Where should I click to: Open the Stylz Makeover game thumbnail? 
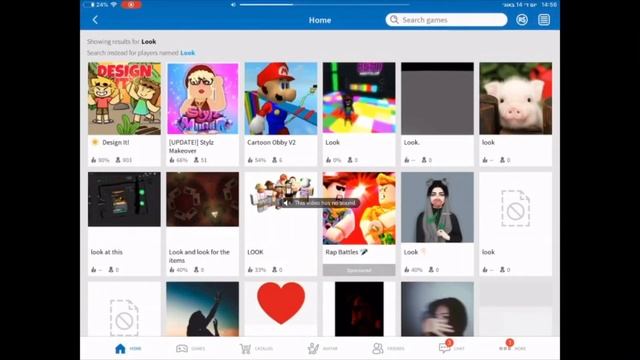[203, 98]
